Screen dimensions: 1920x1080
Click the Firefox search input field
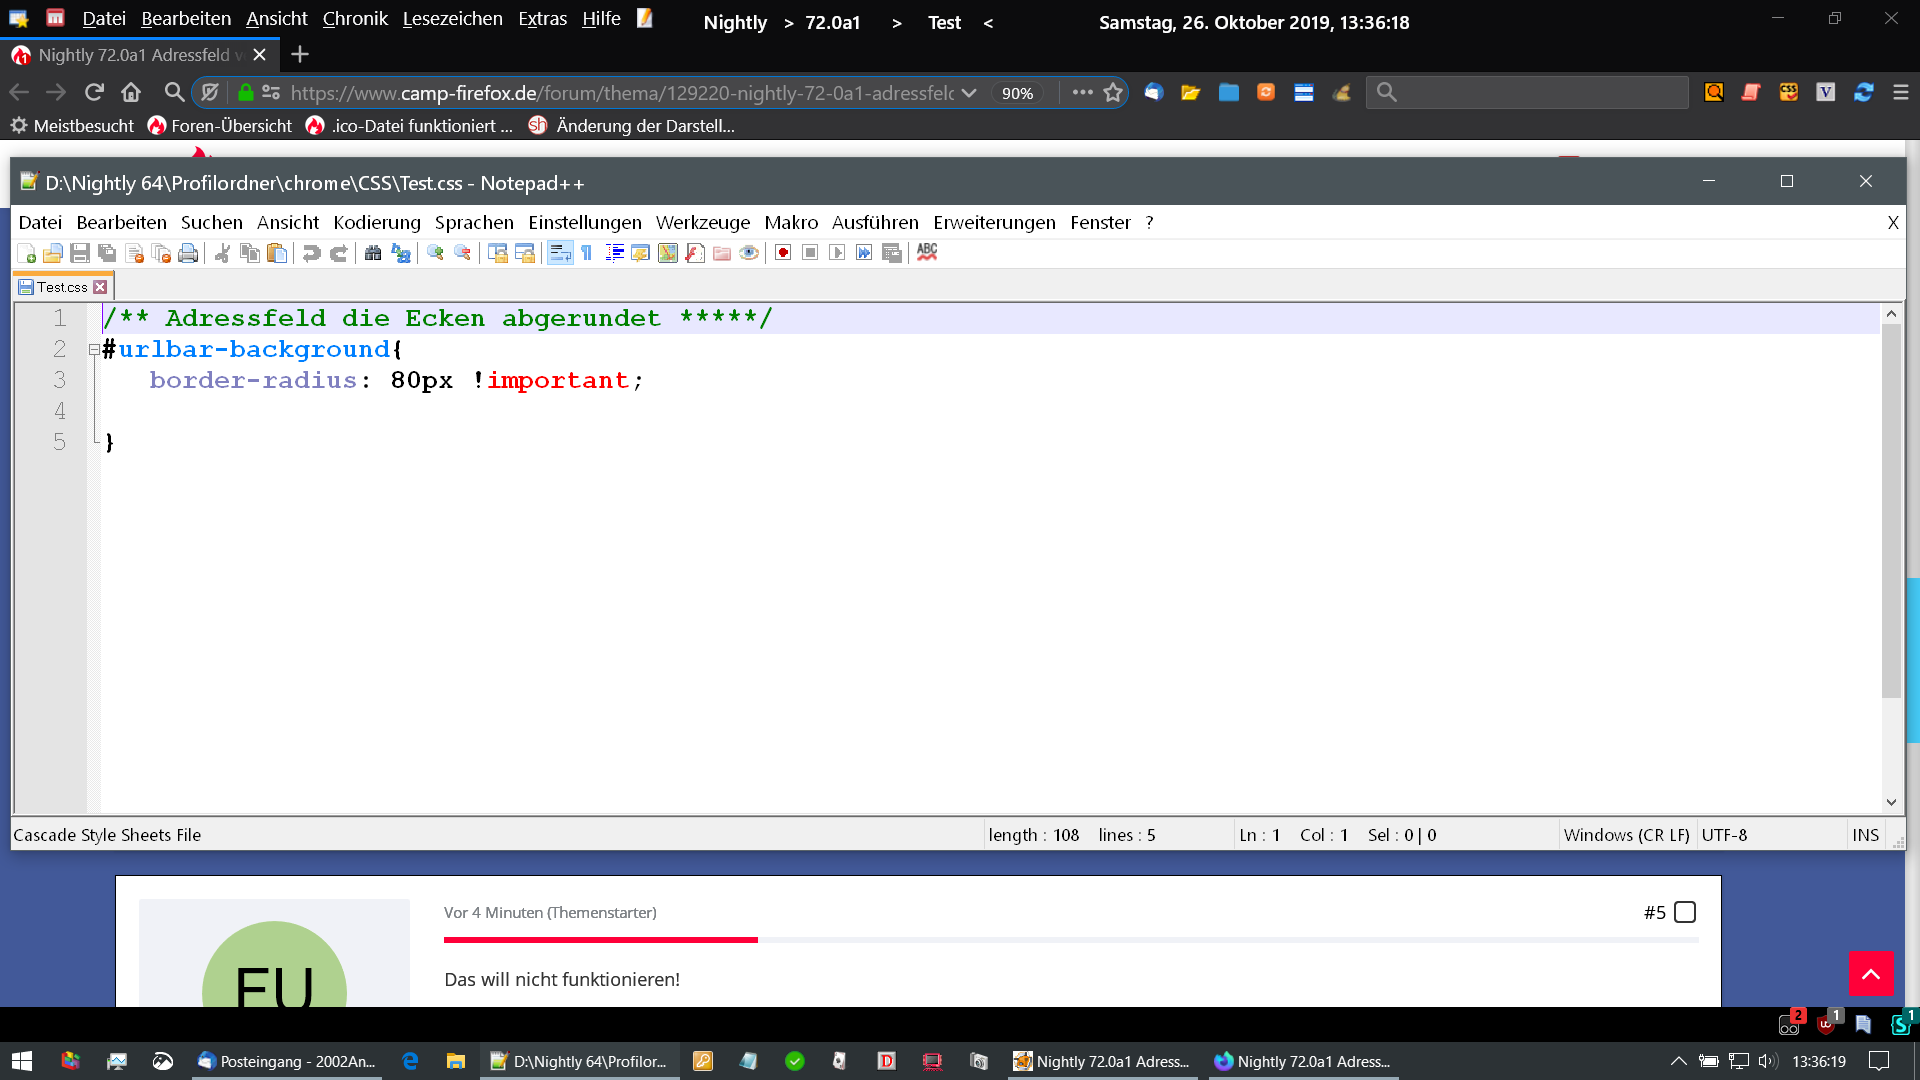click(x=1540, y=93)
